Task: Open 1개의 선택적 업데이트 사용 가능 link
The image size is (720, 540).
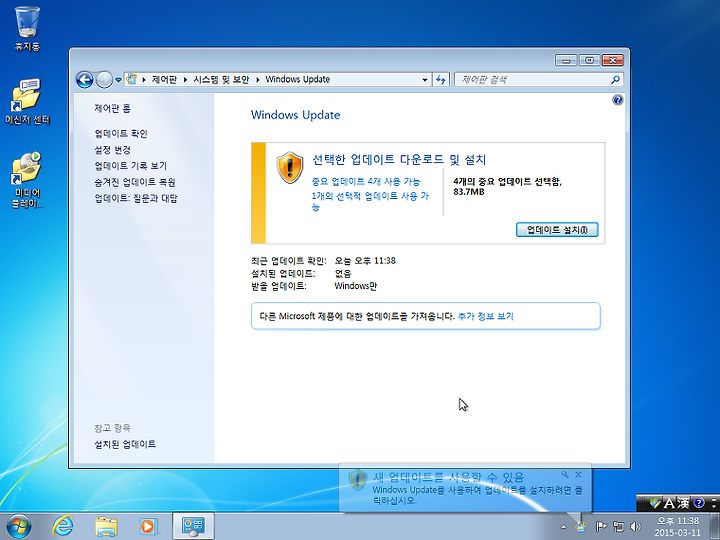Action: (370, 201)
